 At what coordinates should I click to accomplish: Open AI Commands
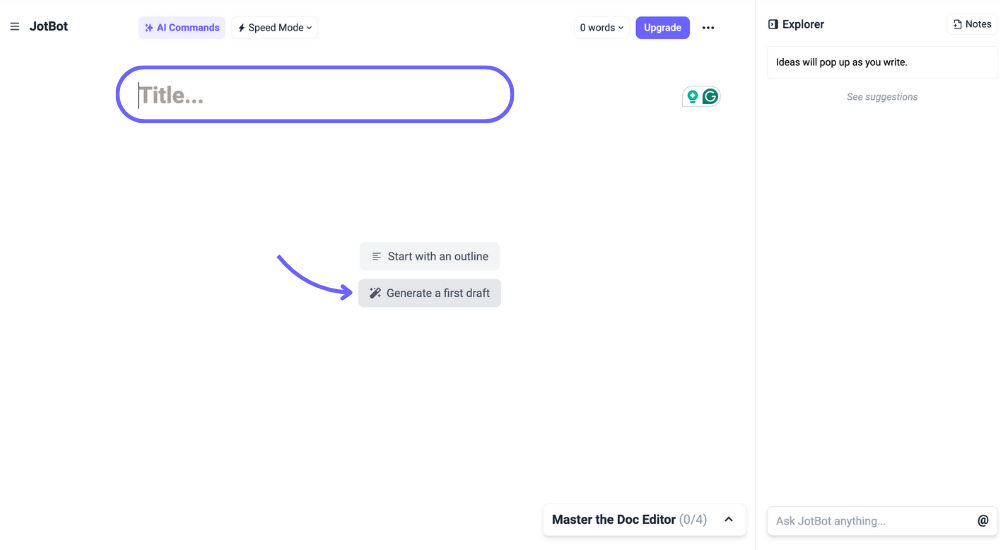[182, 27]
